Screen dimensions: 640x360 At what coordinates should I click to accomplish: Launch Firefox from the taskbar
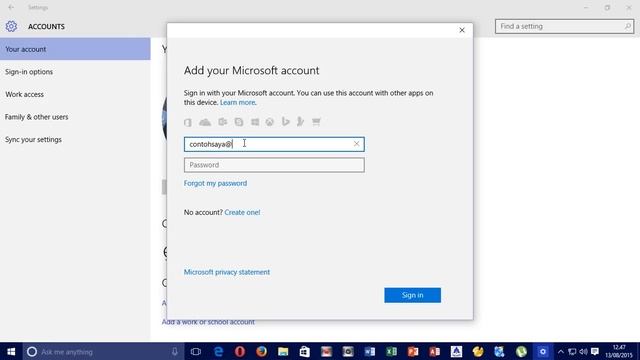coord(262,351)
